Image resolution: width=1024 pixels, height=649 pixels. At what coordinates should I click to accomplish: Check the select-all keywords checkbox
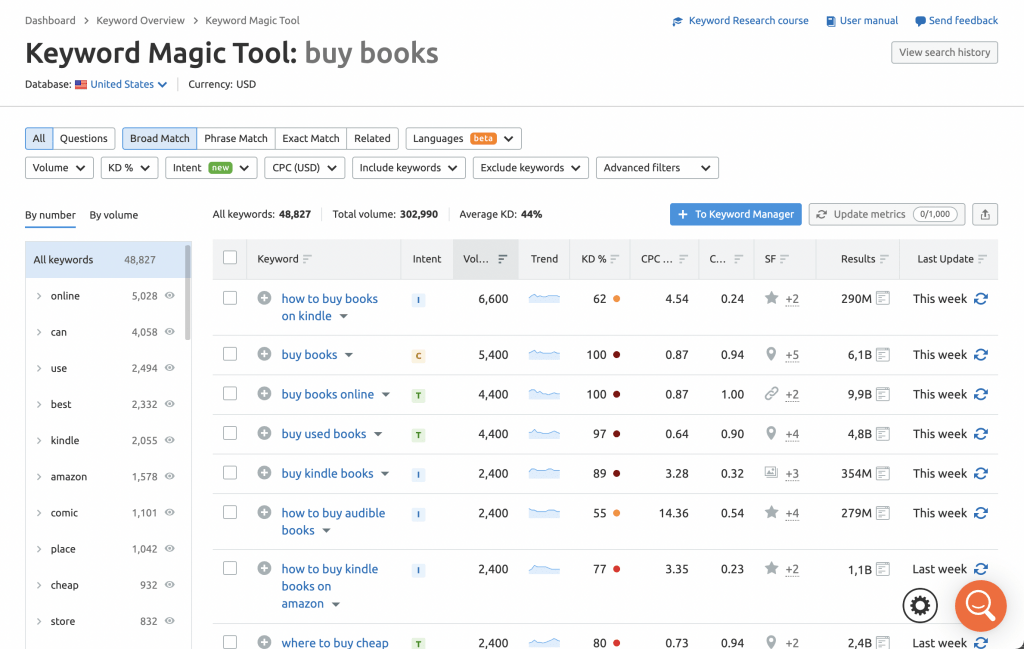coord(230,258)
